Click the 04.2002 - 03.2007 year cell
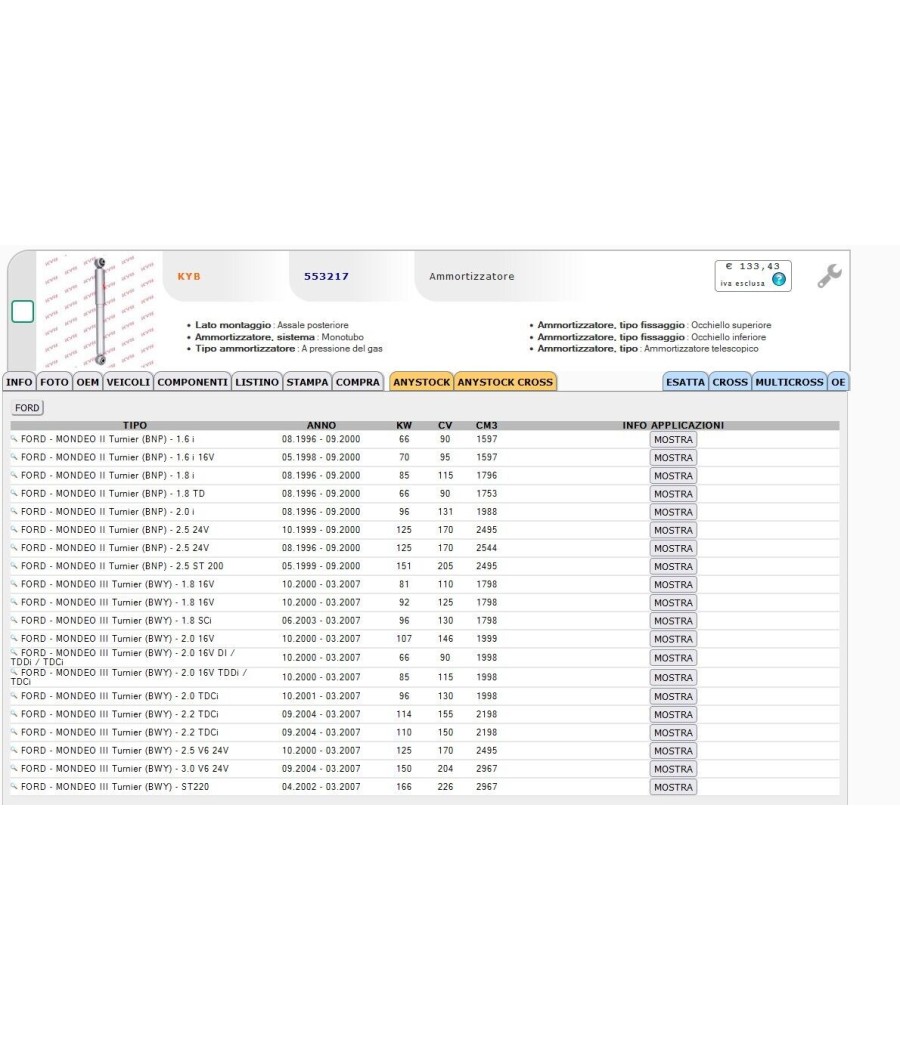Viewport: 900px width, 1050px height. [x=321, y=786]
